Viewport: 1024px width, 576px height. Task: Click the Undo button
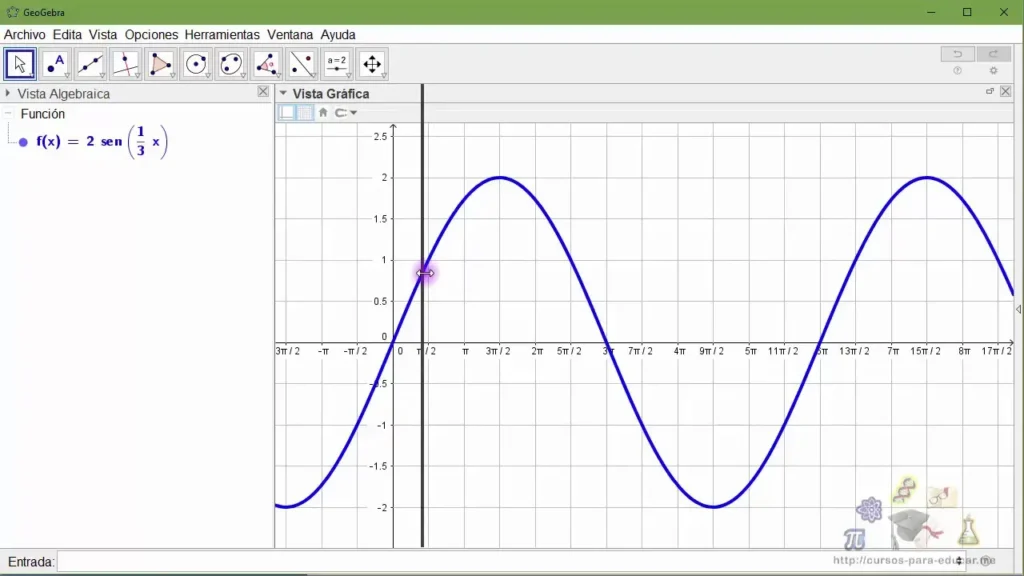coord(957,54)
